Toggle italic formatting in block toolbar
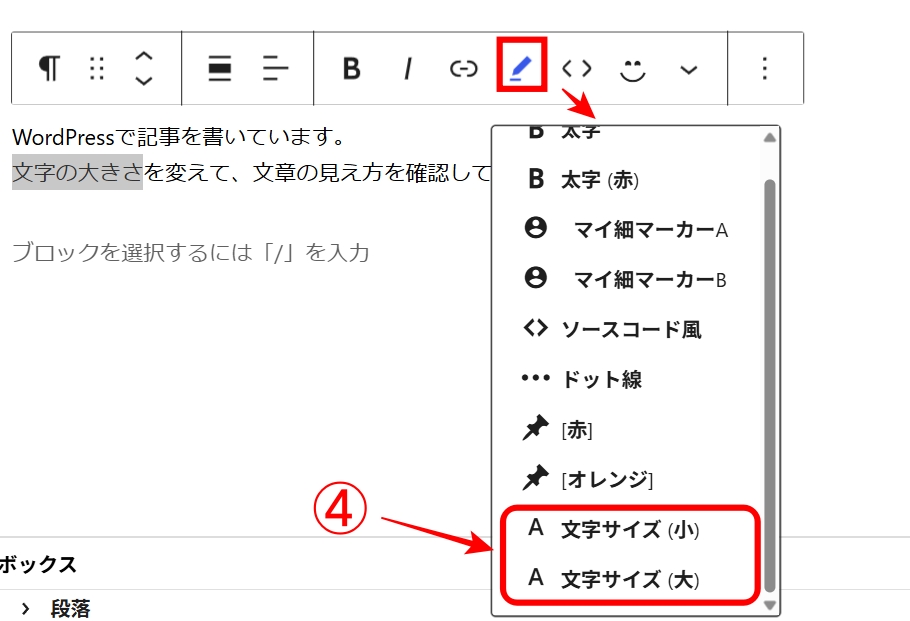Screen dimensions: 910x621 tap(408, 68)
